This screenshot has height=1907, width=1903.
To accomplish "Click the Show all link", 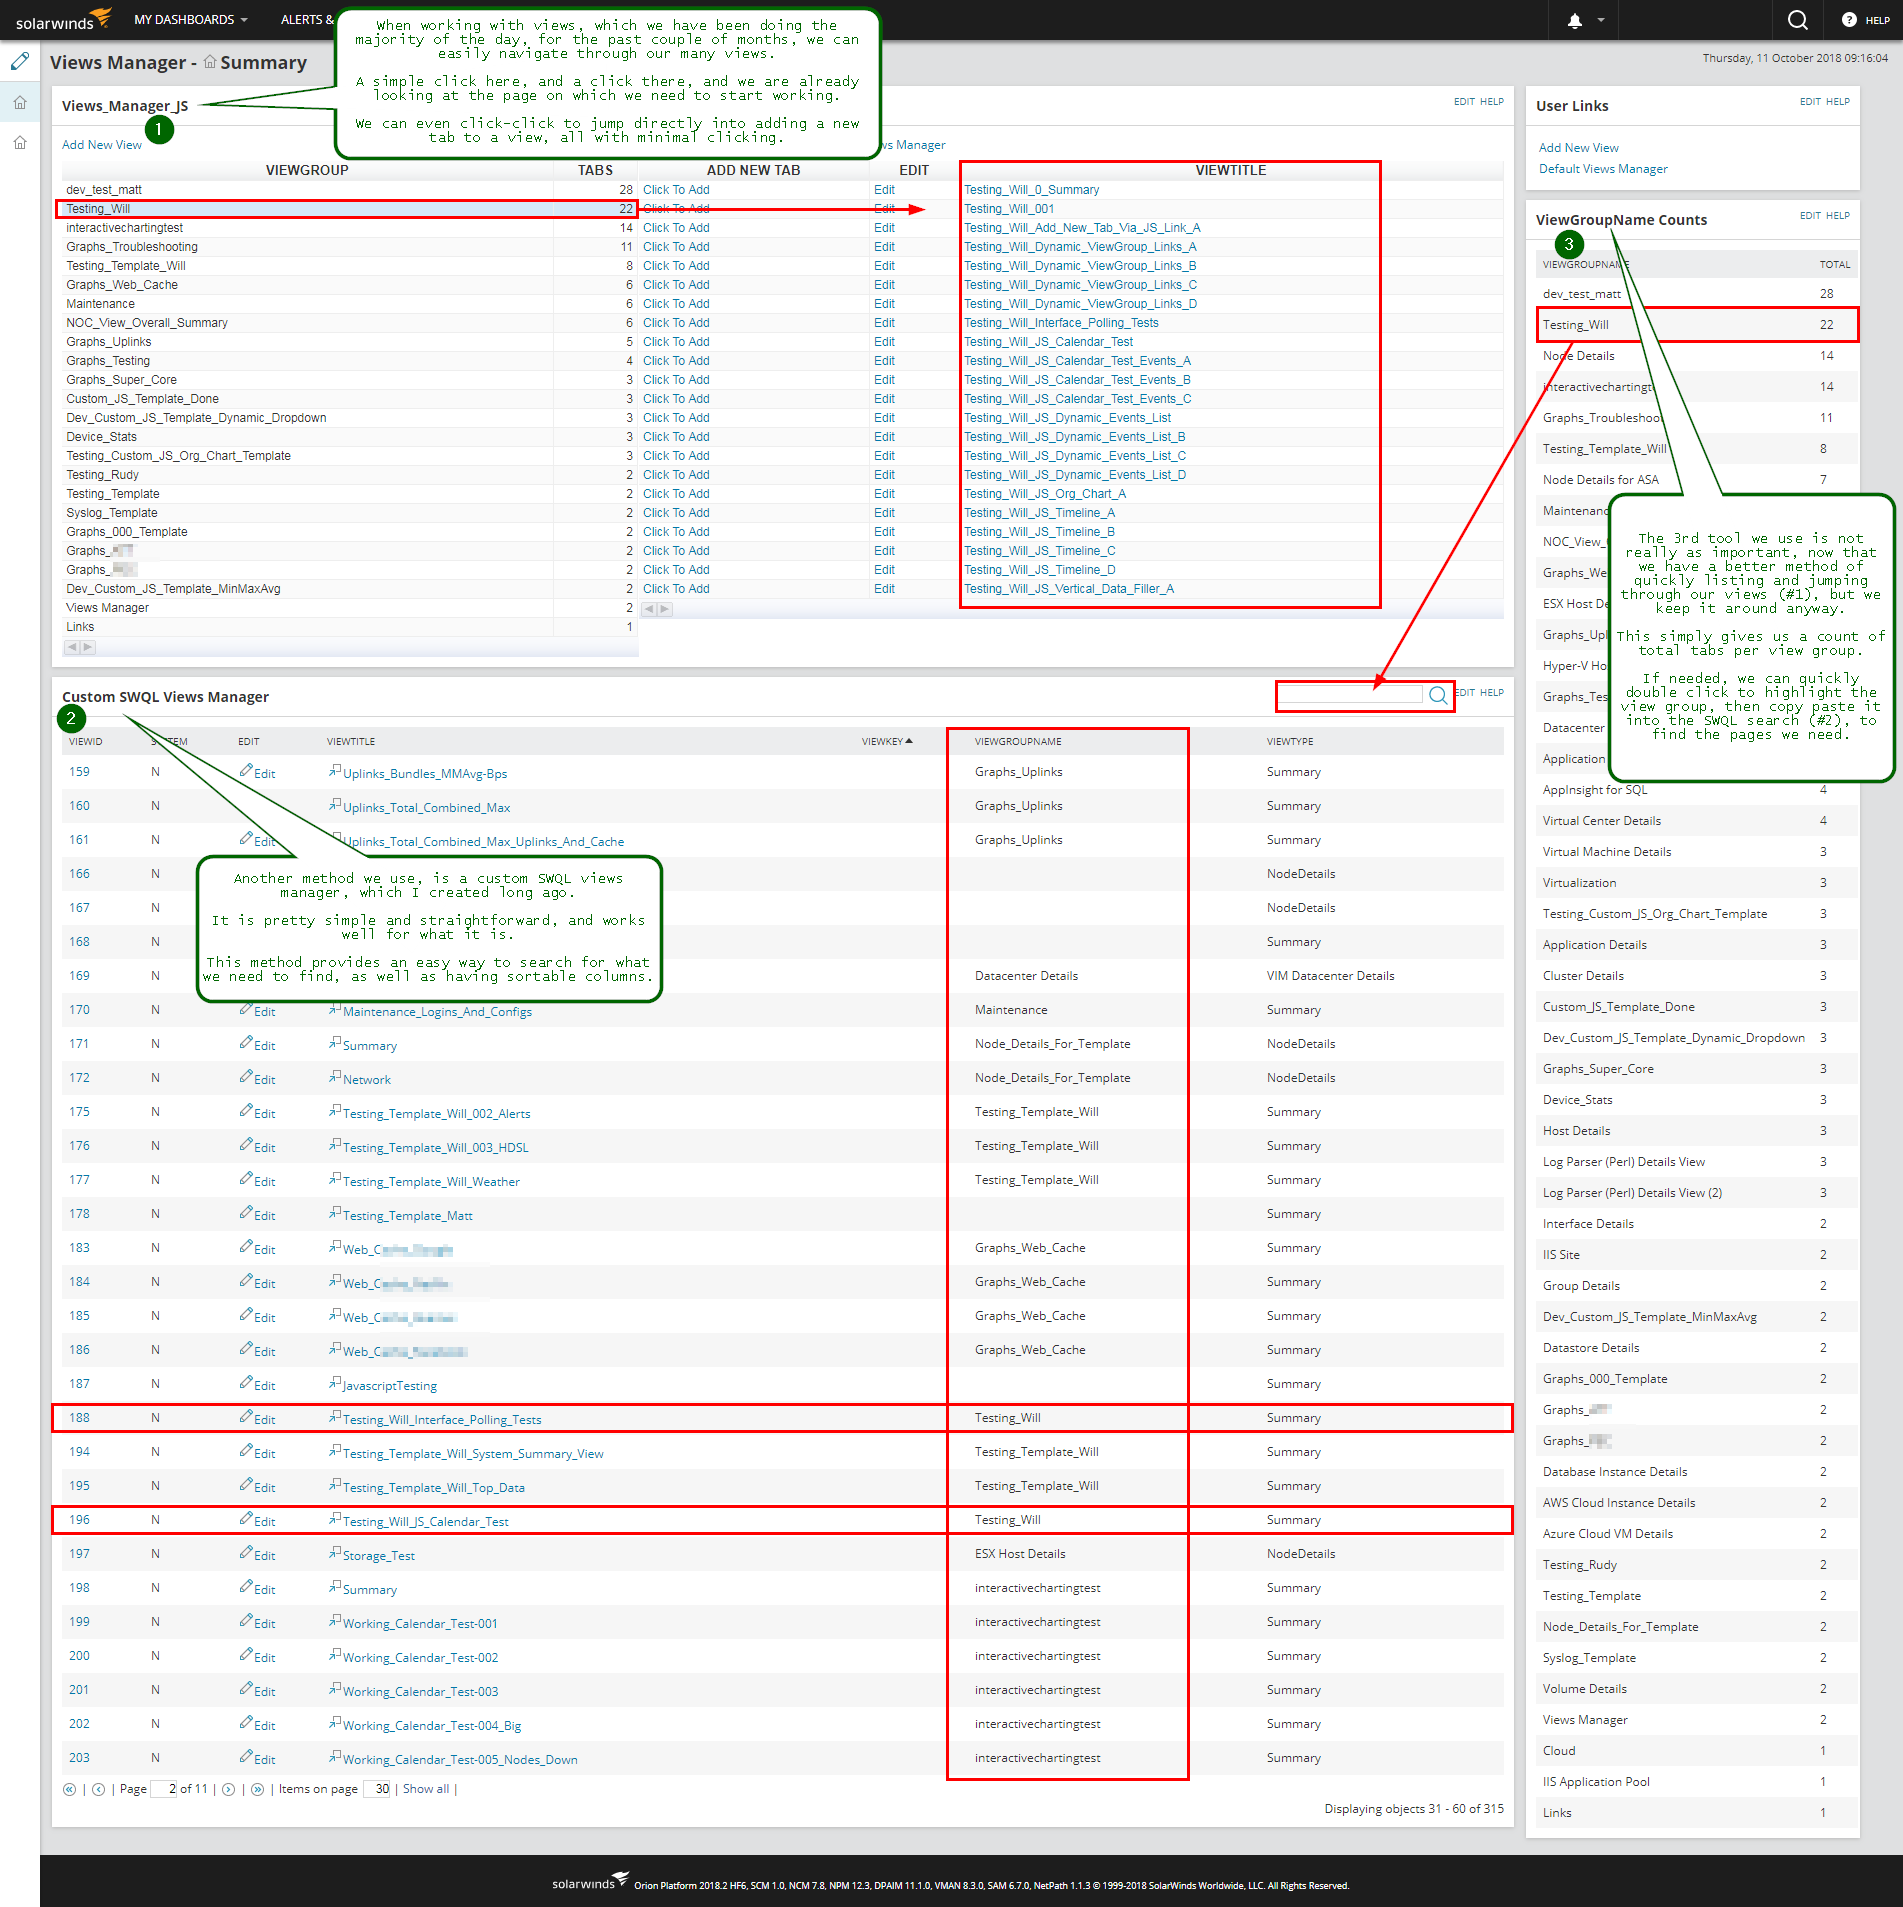I will point(426,1790).
